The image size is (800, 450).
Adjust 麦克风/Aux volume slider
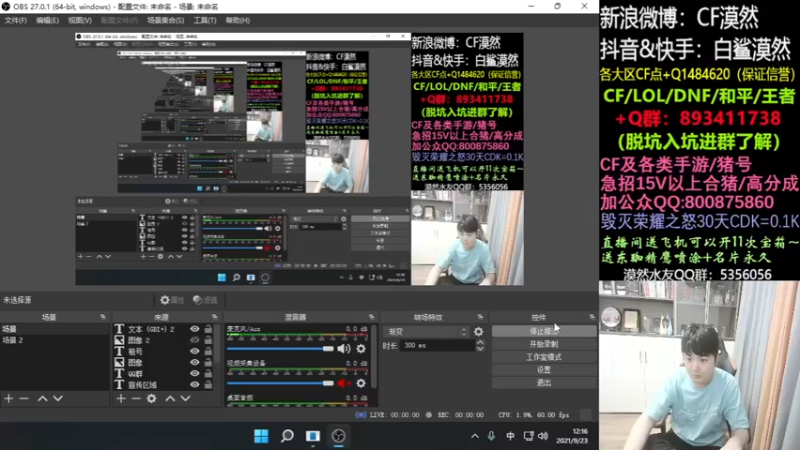280,349
